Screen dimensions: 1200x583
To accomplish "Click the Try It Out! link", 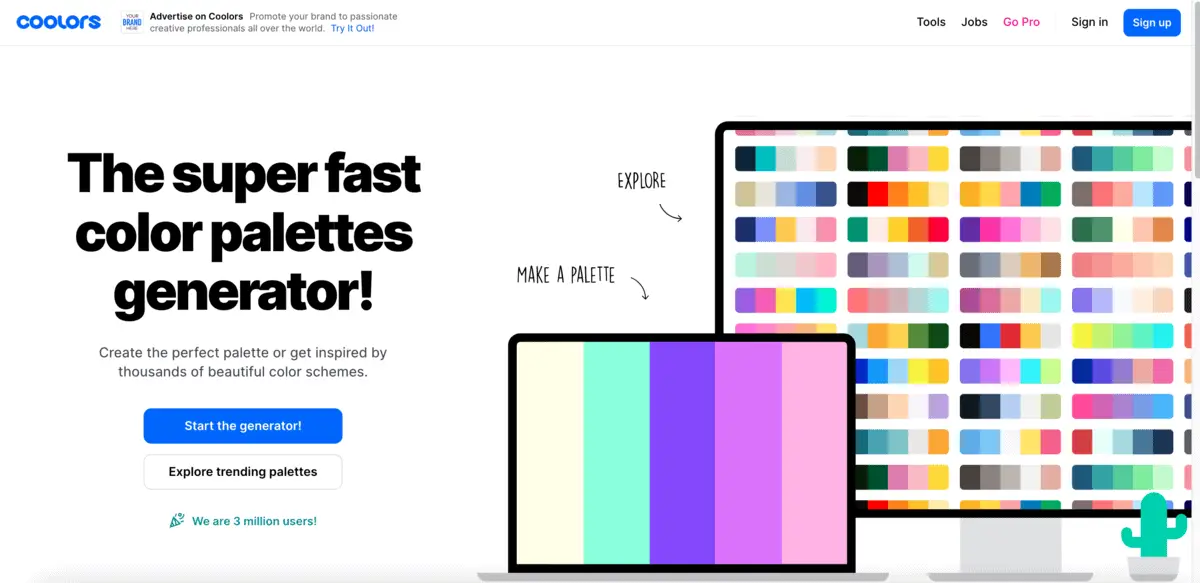I will [x=352, y=29].
